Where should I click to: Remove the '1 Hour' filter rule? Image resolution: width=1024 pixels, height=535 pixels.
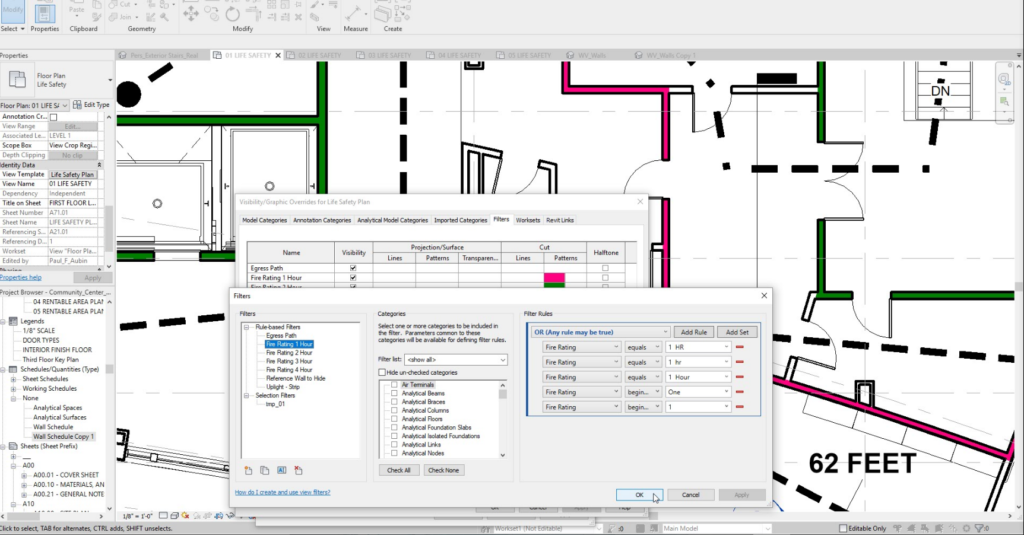click(x=739, y=377)
